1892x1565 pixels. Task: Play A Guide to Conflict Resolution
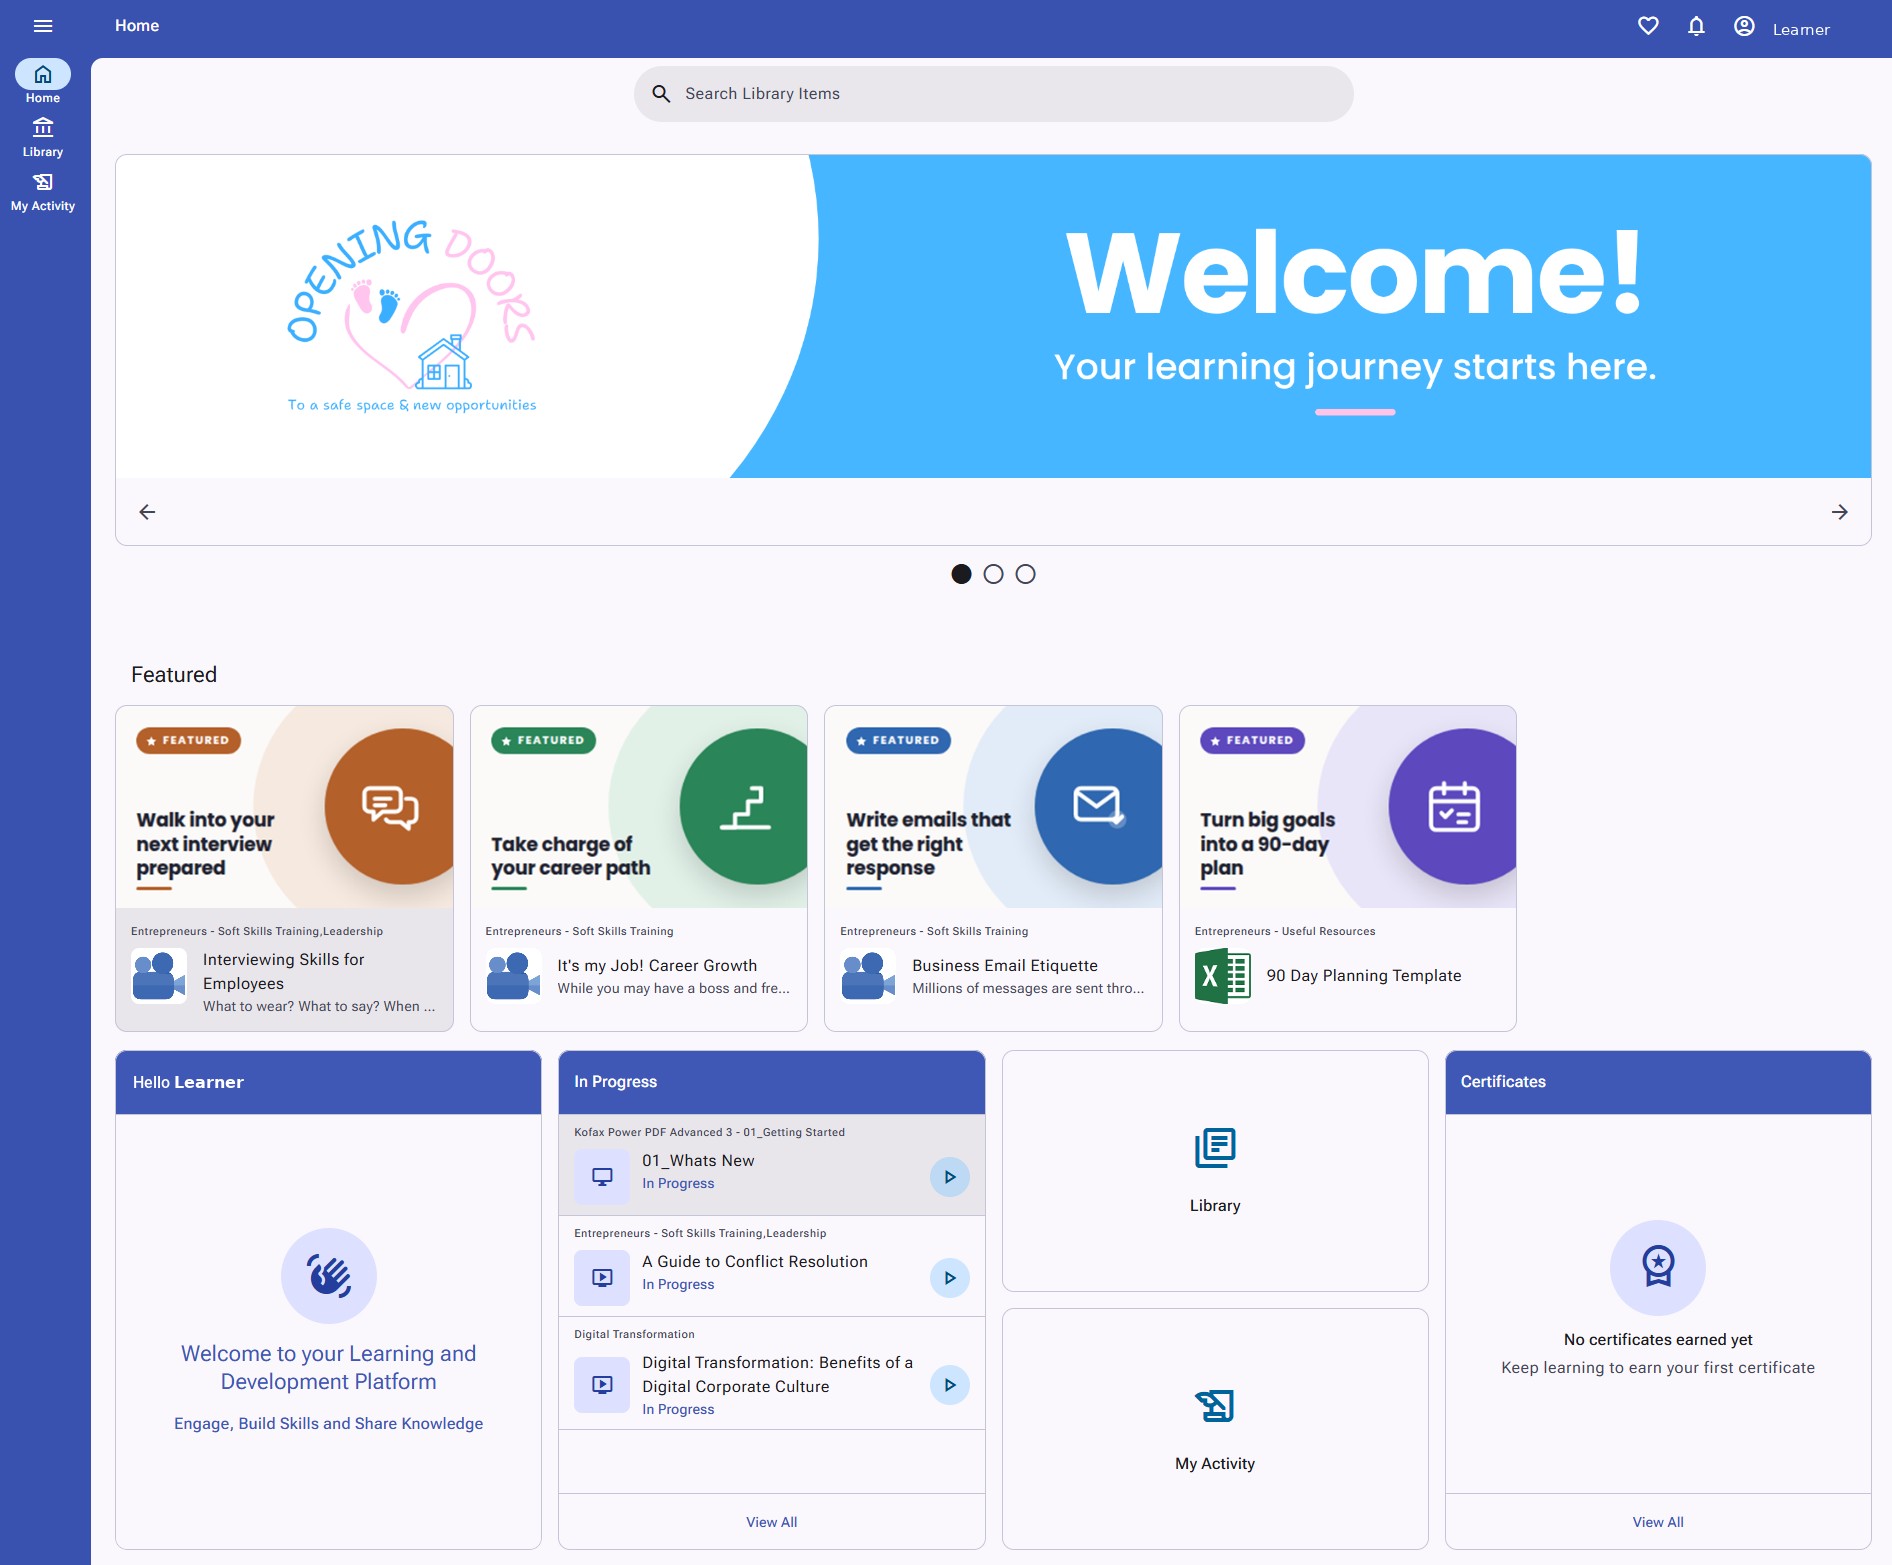point(950,1278)
